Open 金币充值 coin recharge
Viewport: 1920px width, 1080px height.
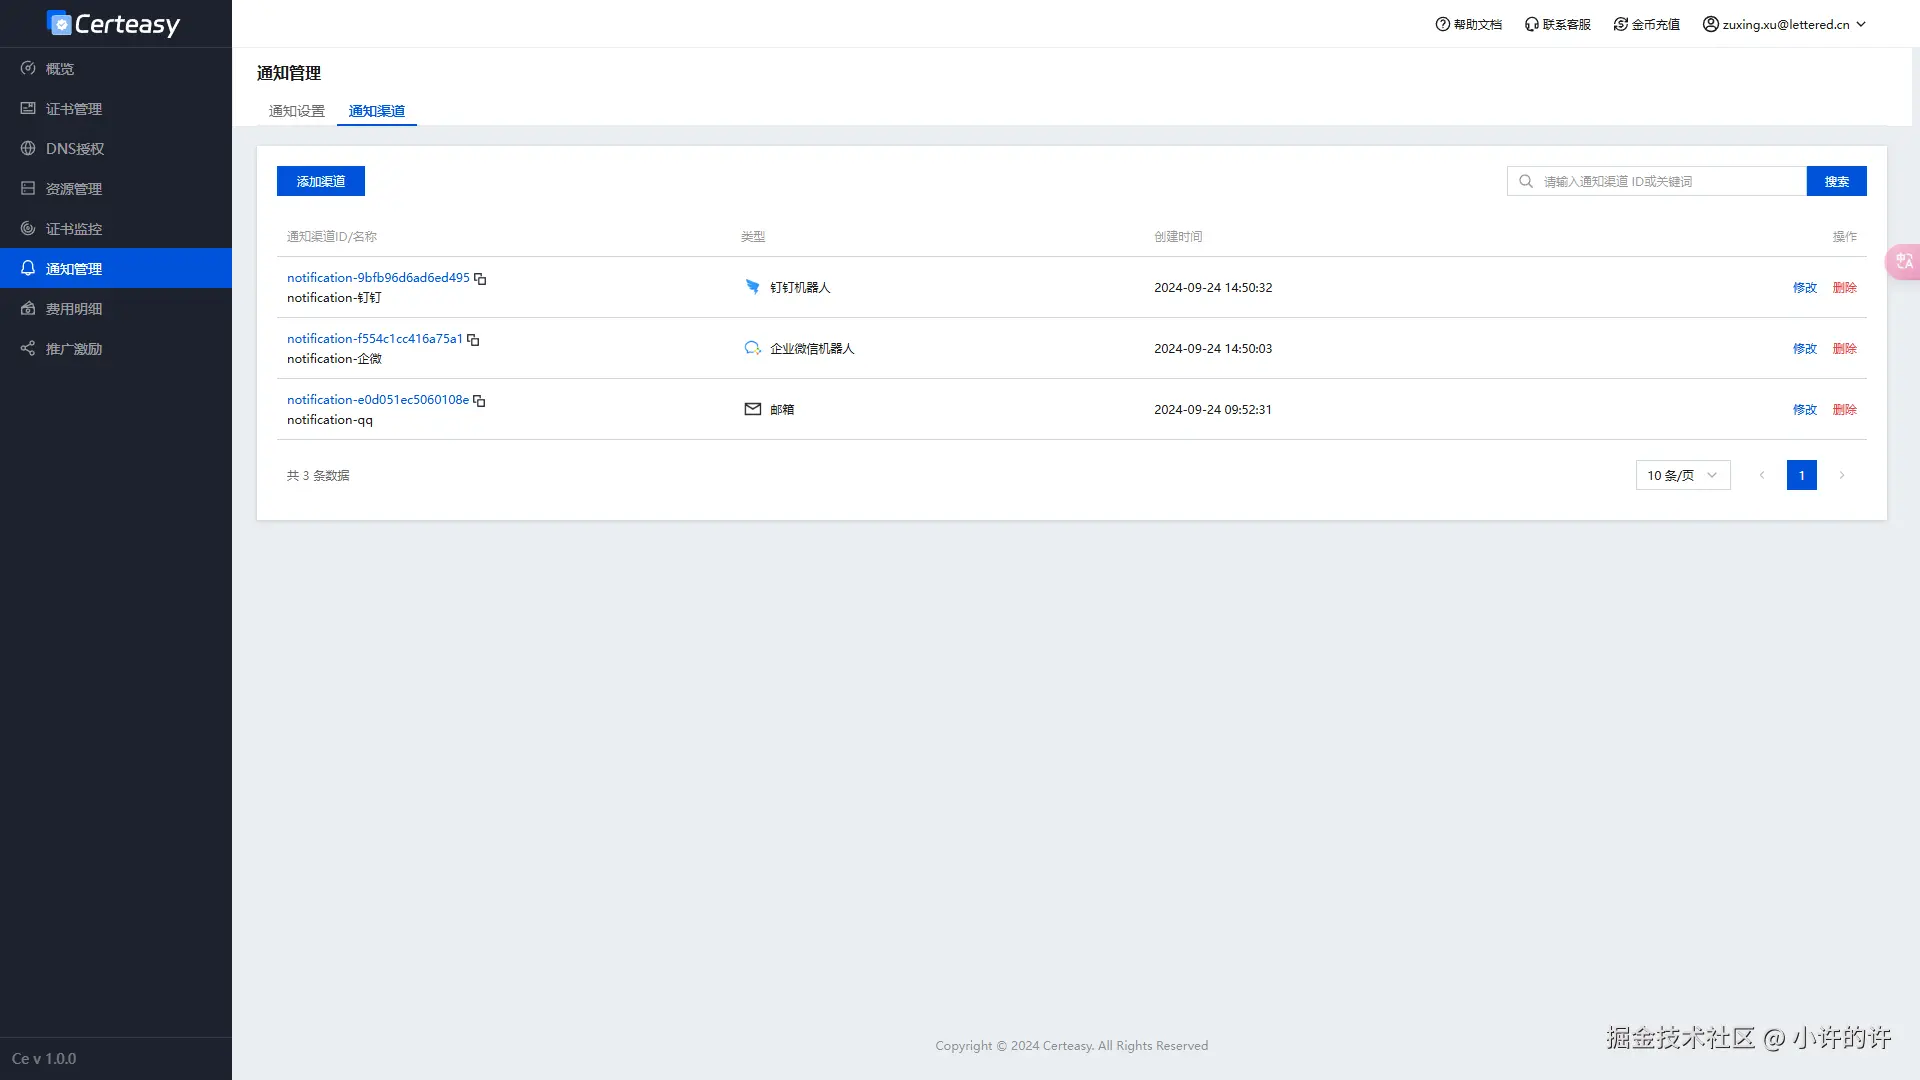pos(1646,25)
